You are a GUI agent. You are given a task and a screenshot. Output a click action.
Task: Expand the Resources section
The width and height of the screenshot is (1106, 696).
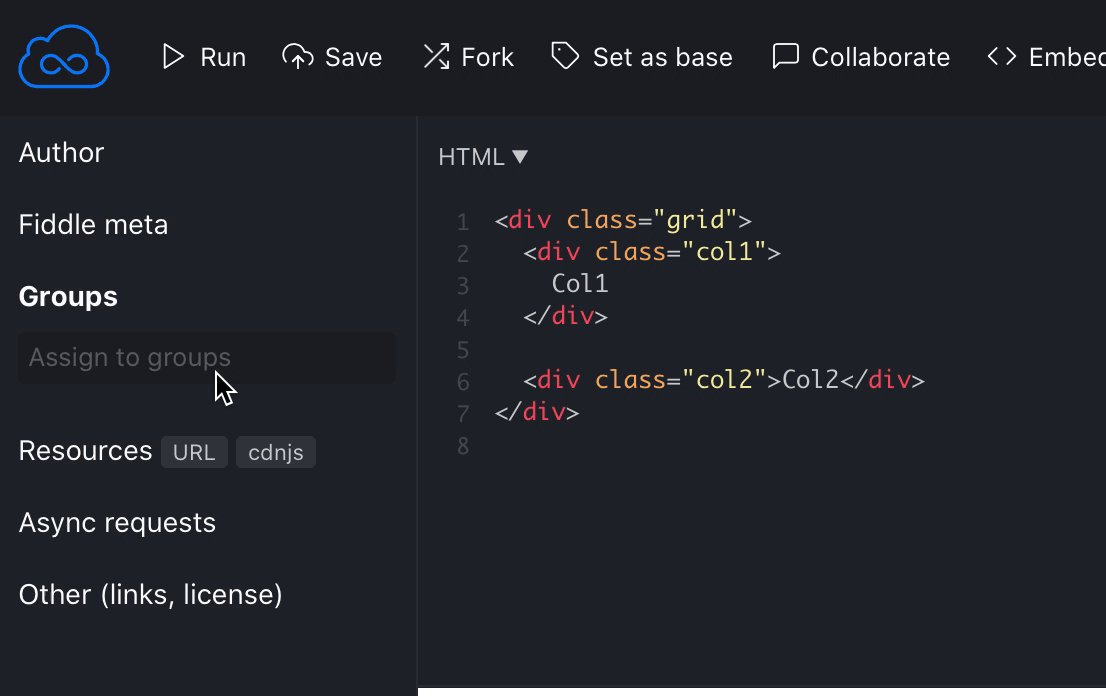click(85, 451)
